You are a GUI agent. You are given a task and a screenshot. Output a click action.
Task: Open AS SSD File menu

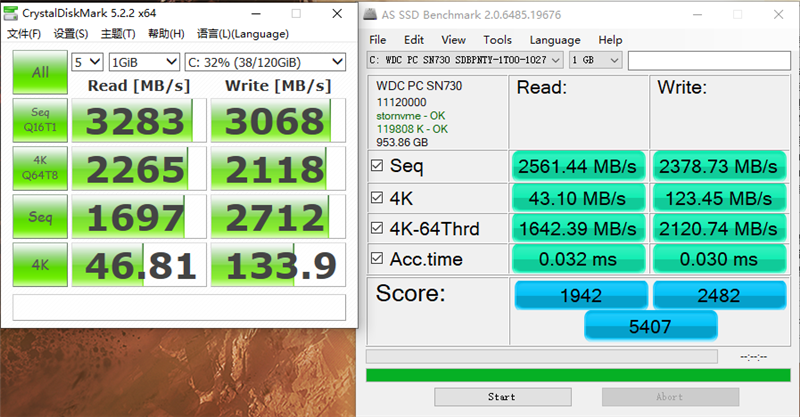tap(378, 40)
